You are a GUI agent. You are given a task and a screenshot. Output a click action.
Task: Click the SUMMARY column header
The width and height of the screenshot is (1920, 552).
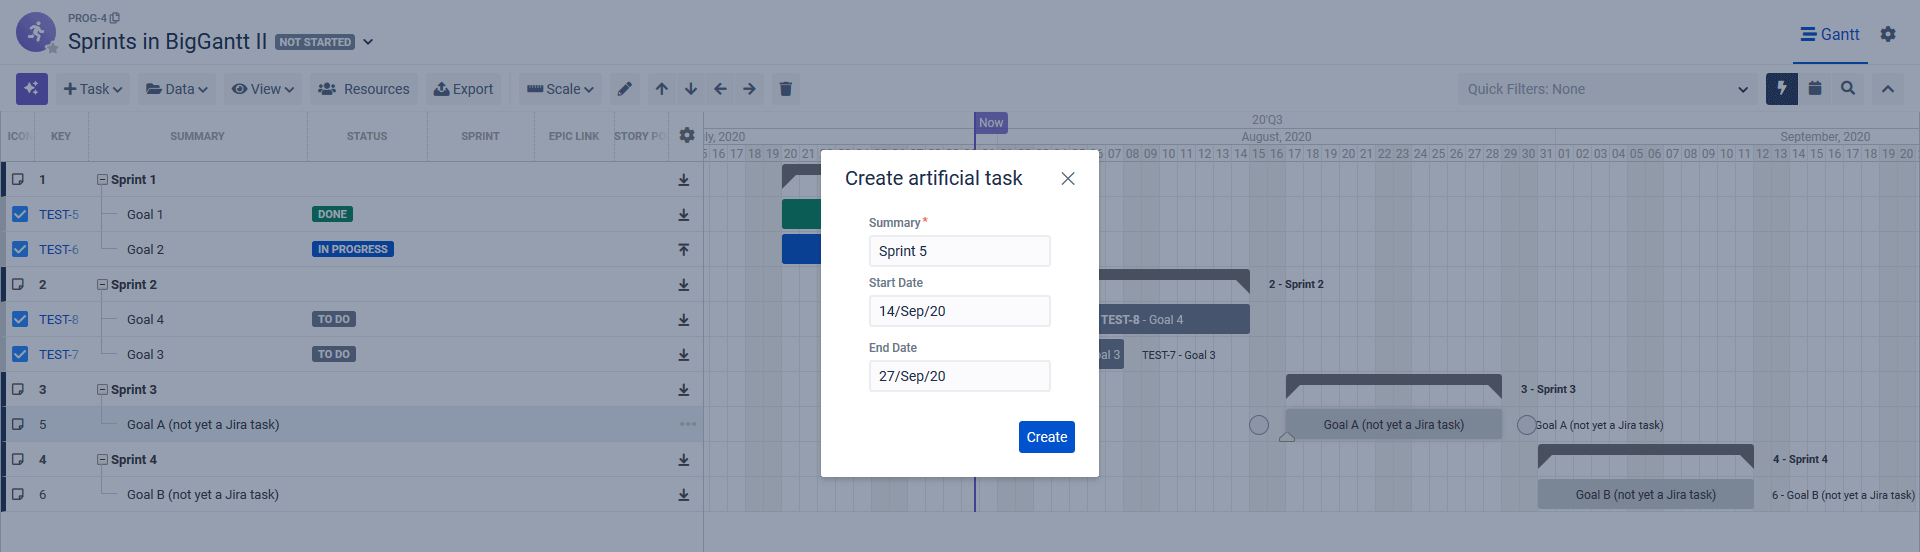pyautogui.click(x=197, y=136)
